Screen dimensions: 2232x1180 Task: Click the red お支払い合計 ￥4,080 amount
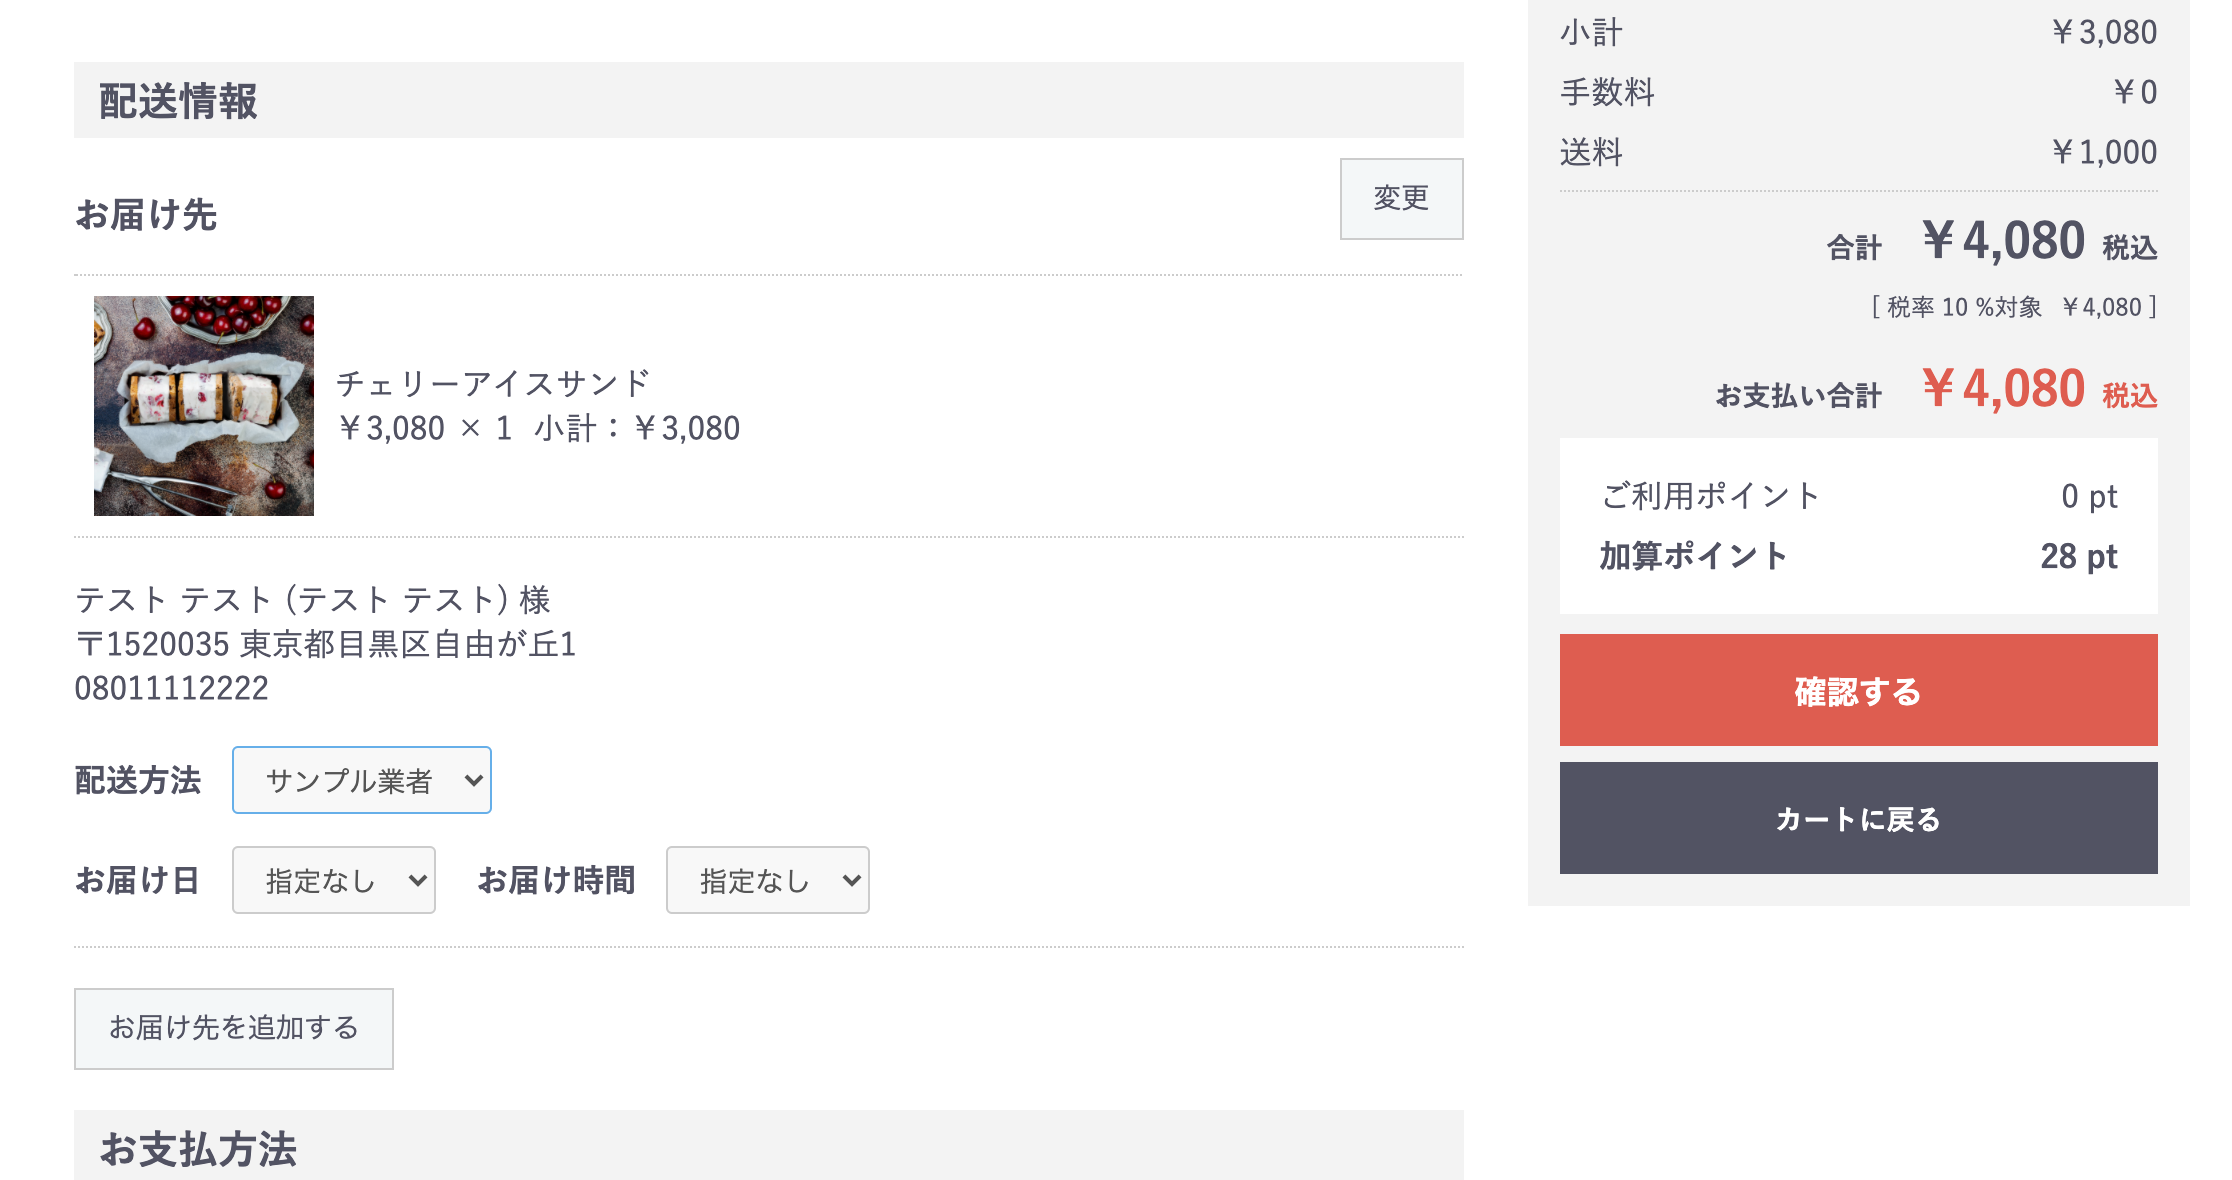point(2004,388)
